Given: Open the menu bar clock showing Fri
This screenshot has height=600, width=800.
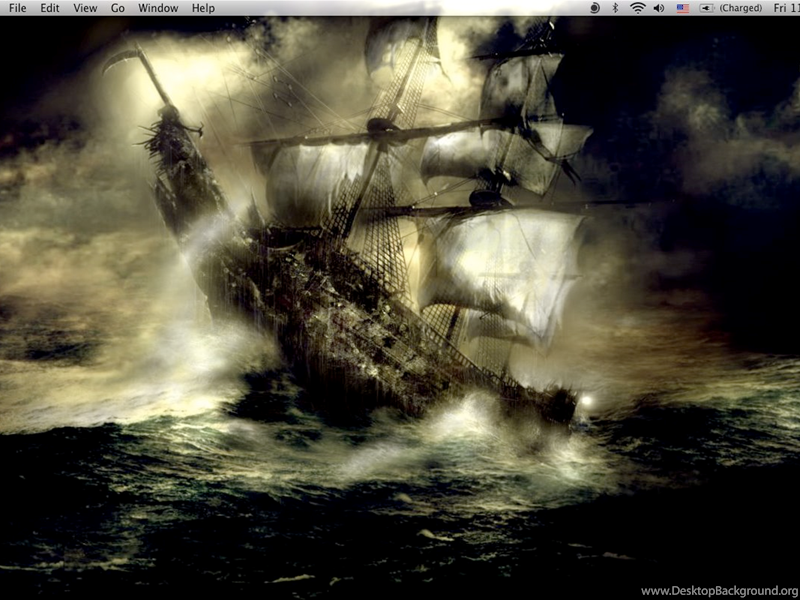Looking at the screenshot, I should coord(786,8).
